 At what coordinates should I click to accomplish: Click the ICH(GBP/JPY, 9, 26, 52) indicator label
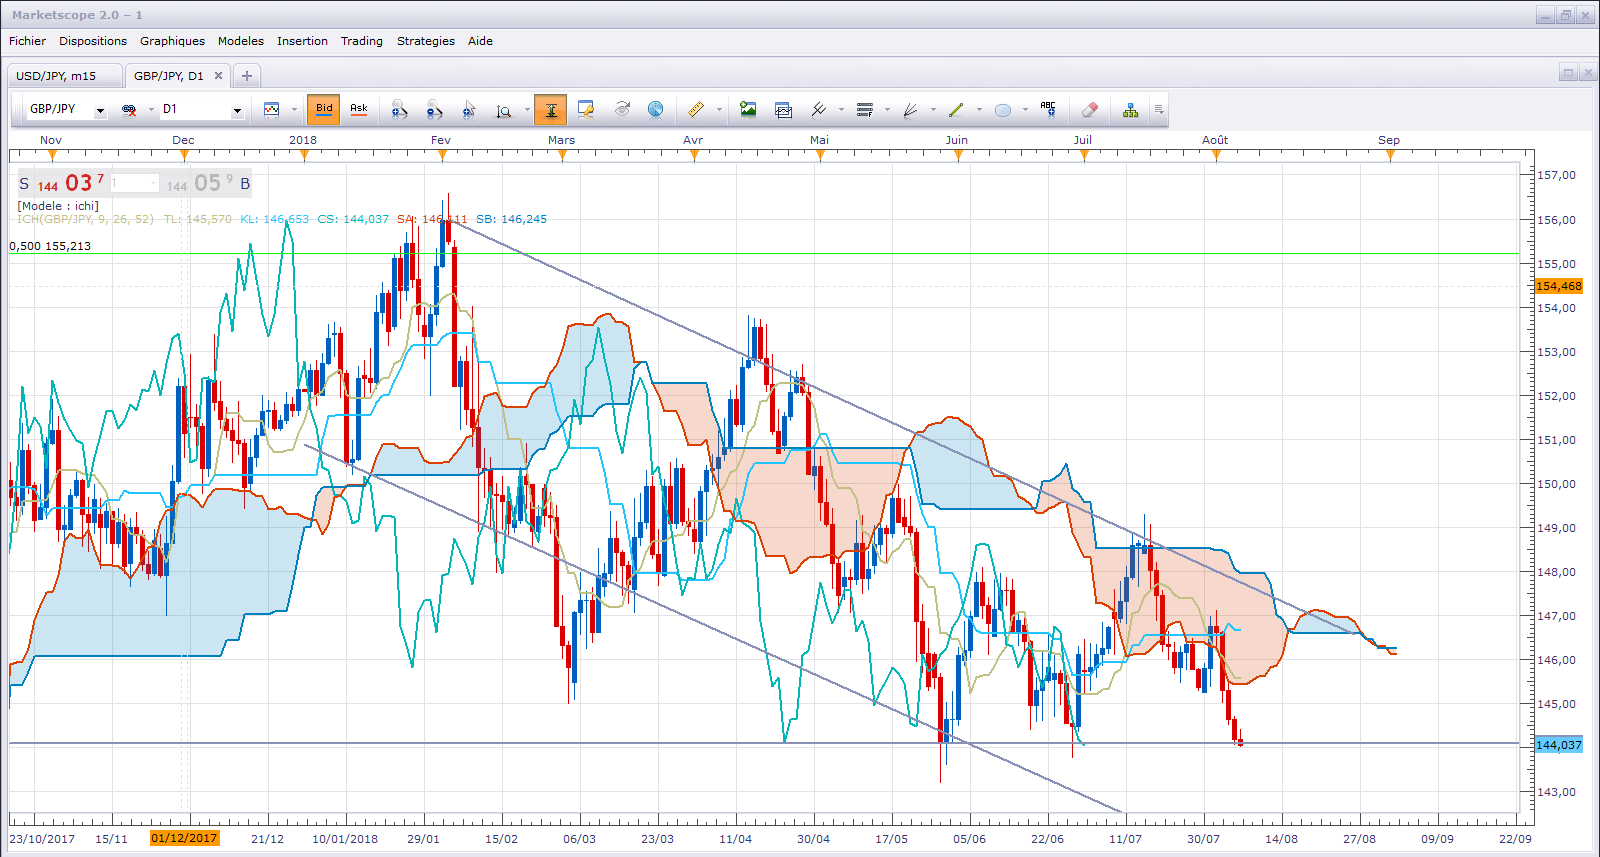86,219
